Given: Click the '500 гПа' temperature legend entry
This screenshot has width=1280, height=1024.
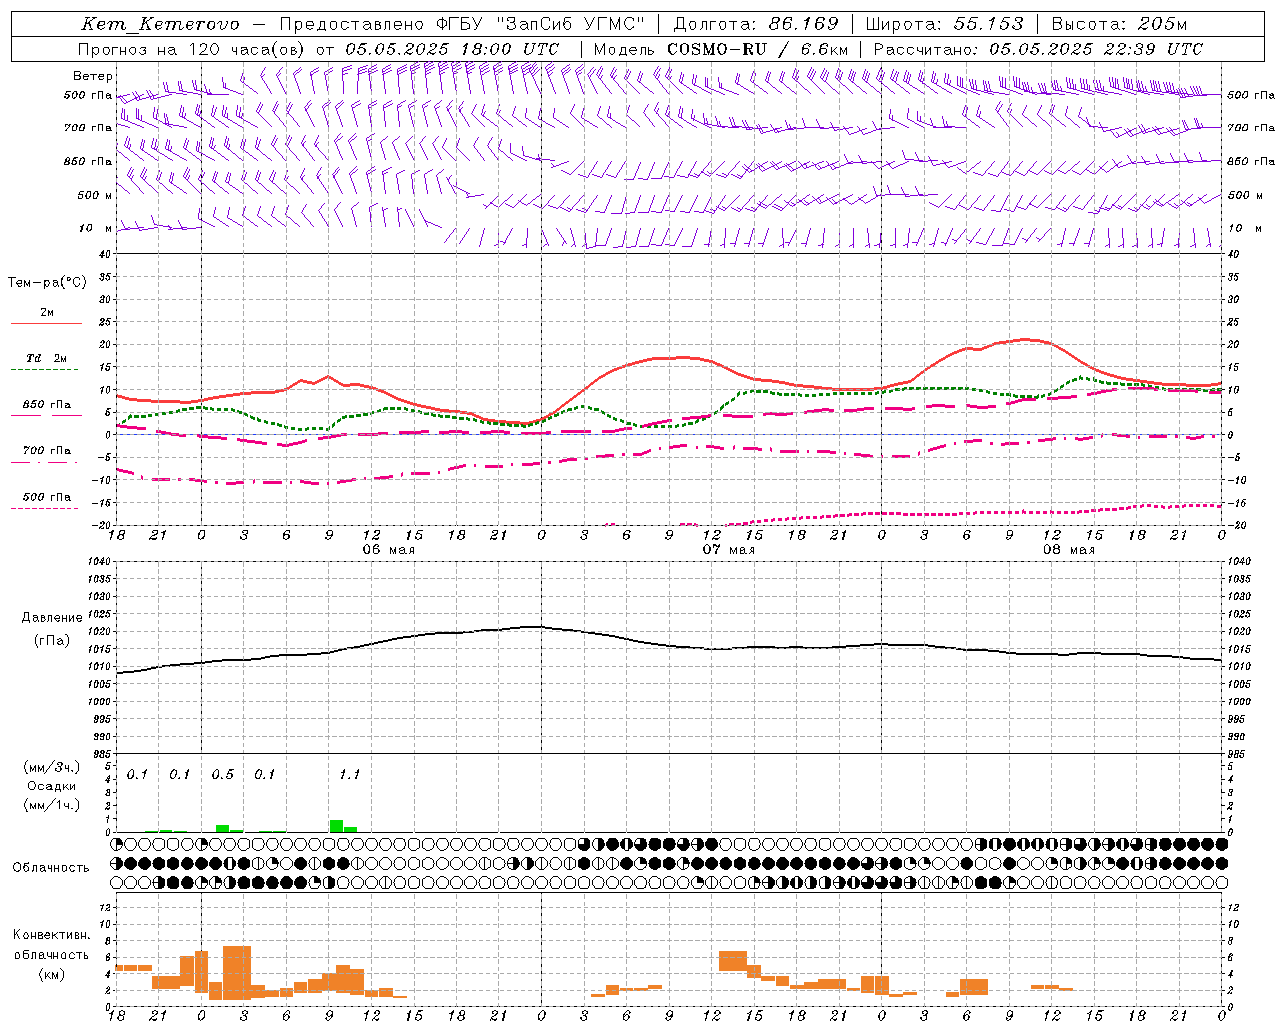Looking at the screenshot, I should pyautogui.click(x=46, y=497).
